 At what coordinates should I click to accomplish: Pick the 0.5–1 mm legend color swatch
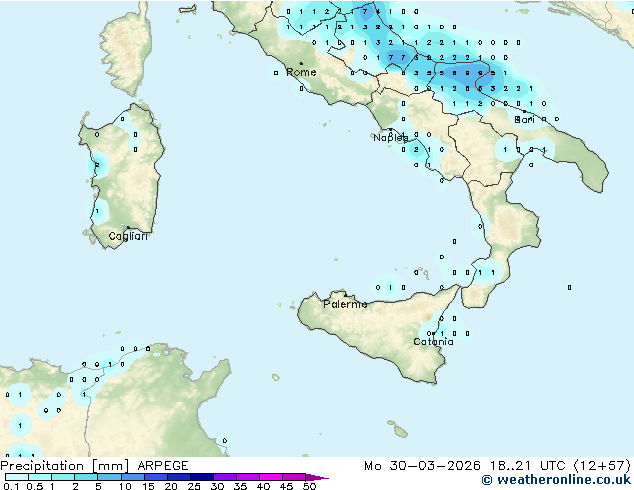pos(40,477)
